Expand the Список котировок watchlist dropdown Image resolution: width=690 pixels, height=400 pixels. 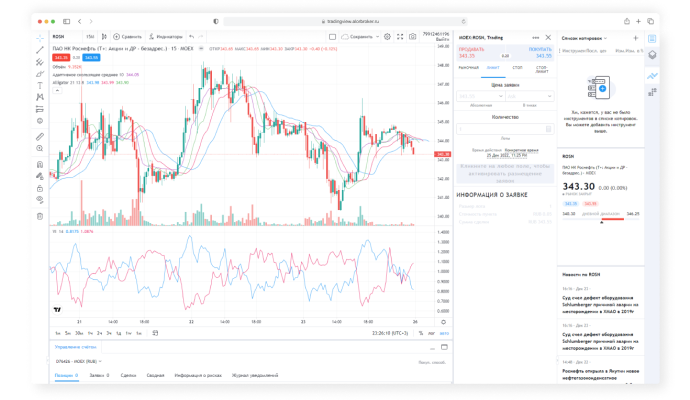[x=584, y=38]
